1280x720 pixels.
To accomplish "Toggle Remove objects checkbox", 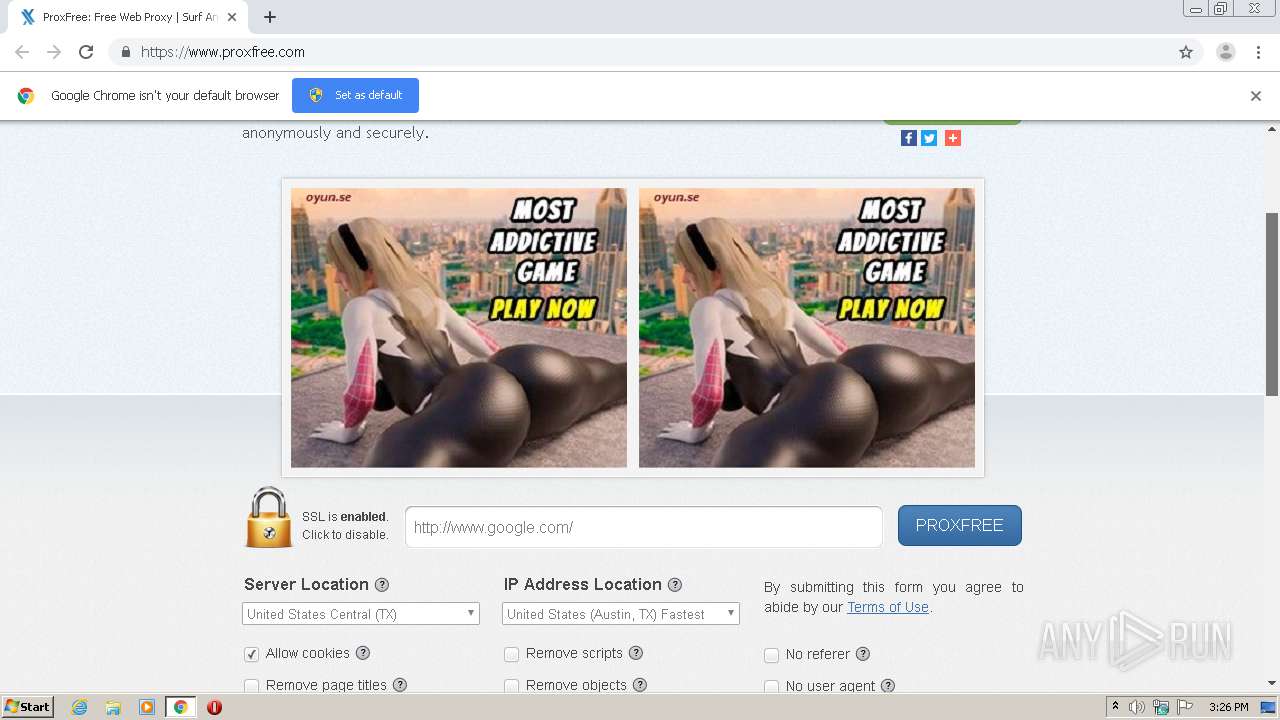I will pyautogui.click(x=512, y=686).
